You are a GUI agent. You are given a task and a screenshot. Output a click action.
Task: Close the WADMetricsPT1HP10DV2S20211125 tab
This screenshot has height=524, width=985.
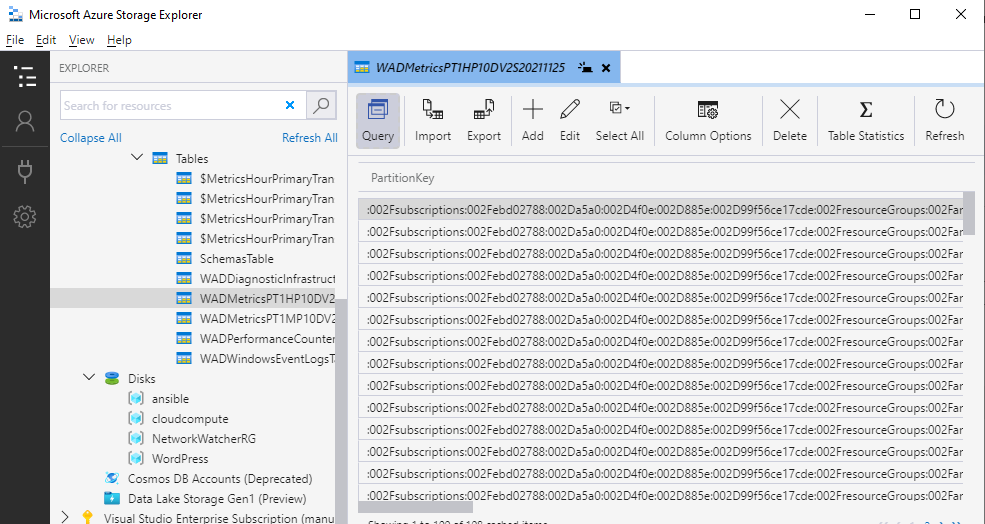pos(606,68)
